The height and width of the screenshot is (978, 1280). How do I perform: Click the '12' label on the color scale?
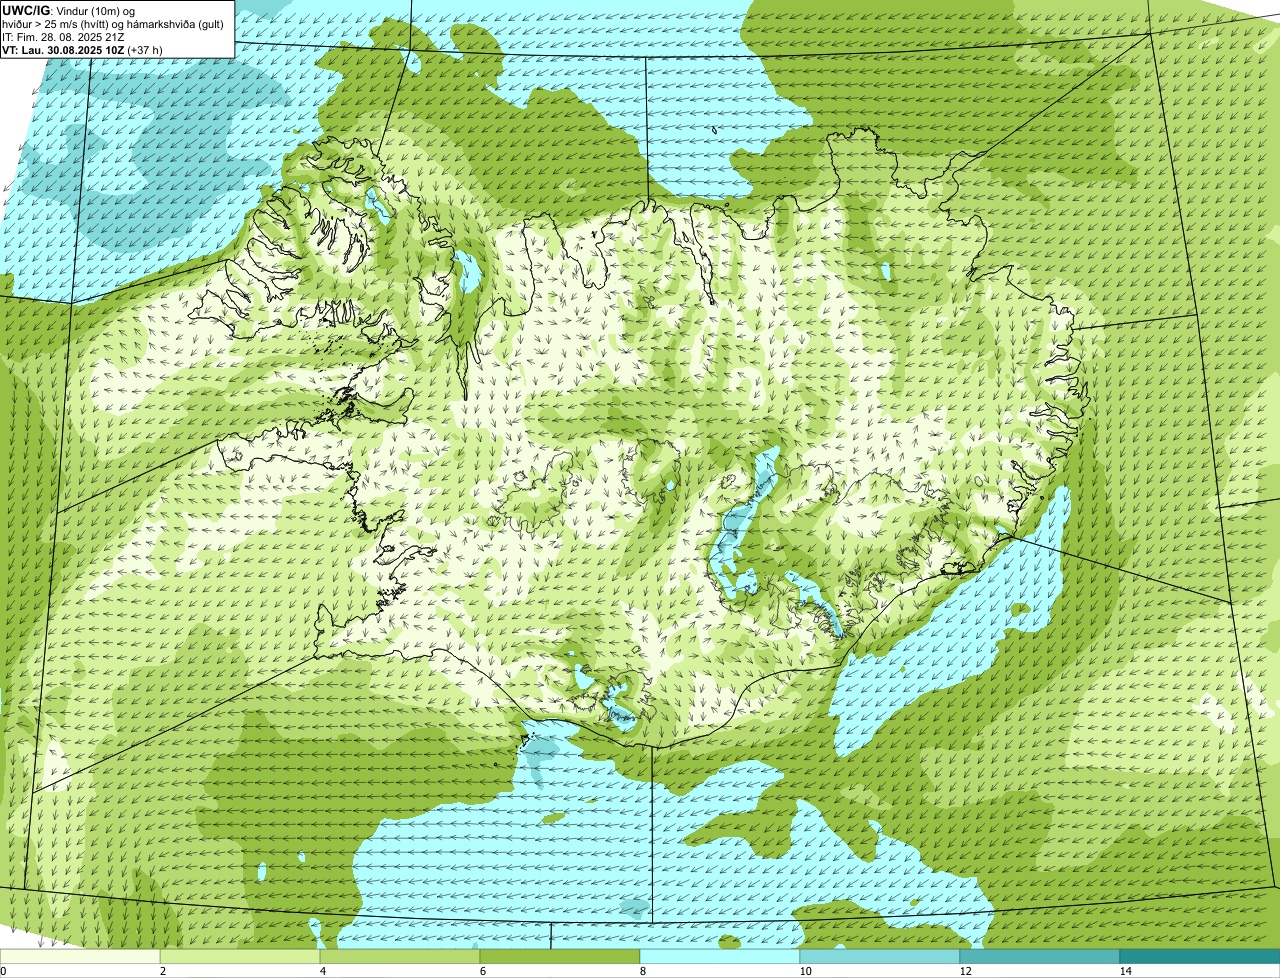[965, 971]
